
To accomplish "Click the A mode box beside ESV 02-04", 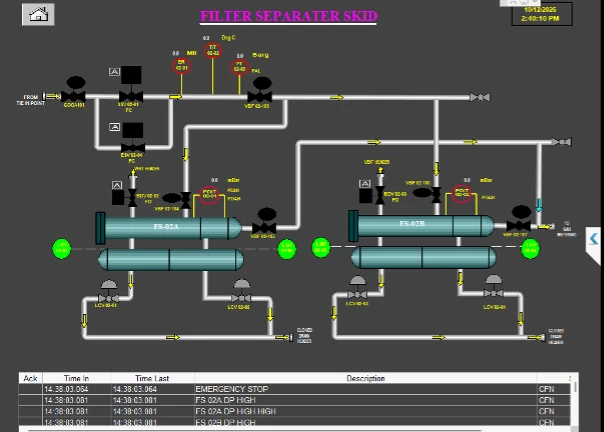I will [114, 127].
